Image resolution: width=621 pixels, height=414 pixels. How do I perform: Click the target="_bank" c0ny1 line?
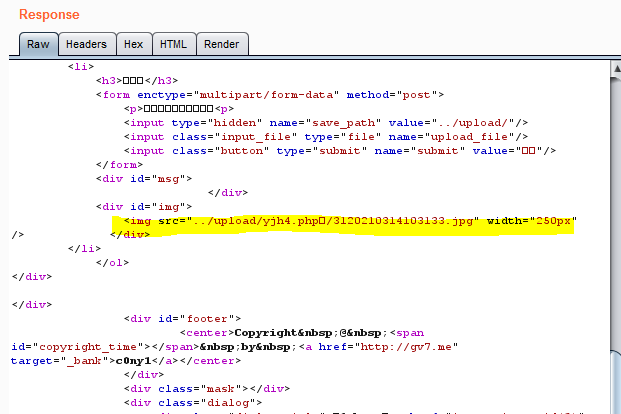pyautogui.click(x=126, y=361)
